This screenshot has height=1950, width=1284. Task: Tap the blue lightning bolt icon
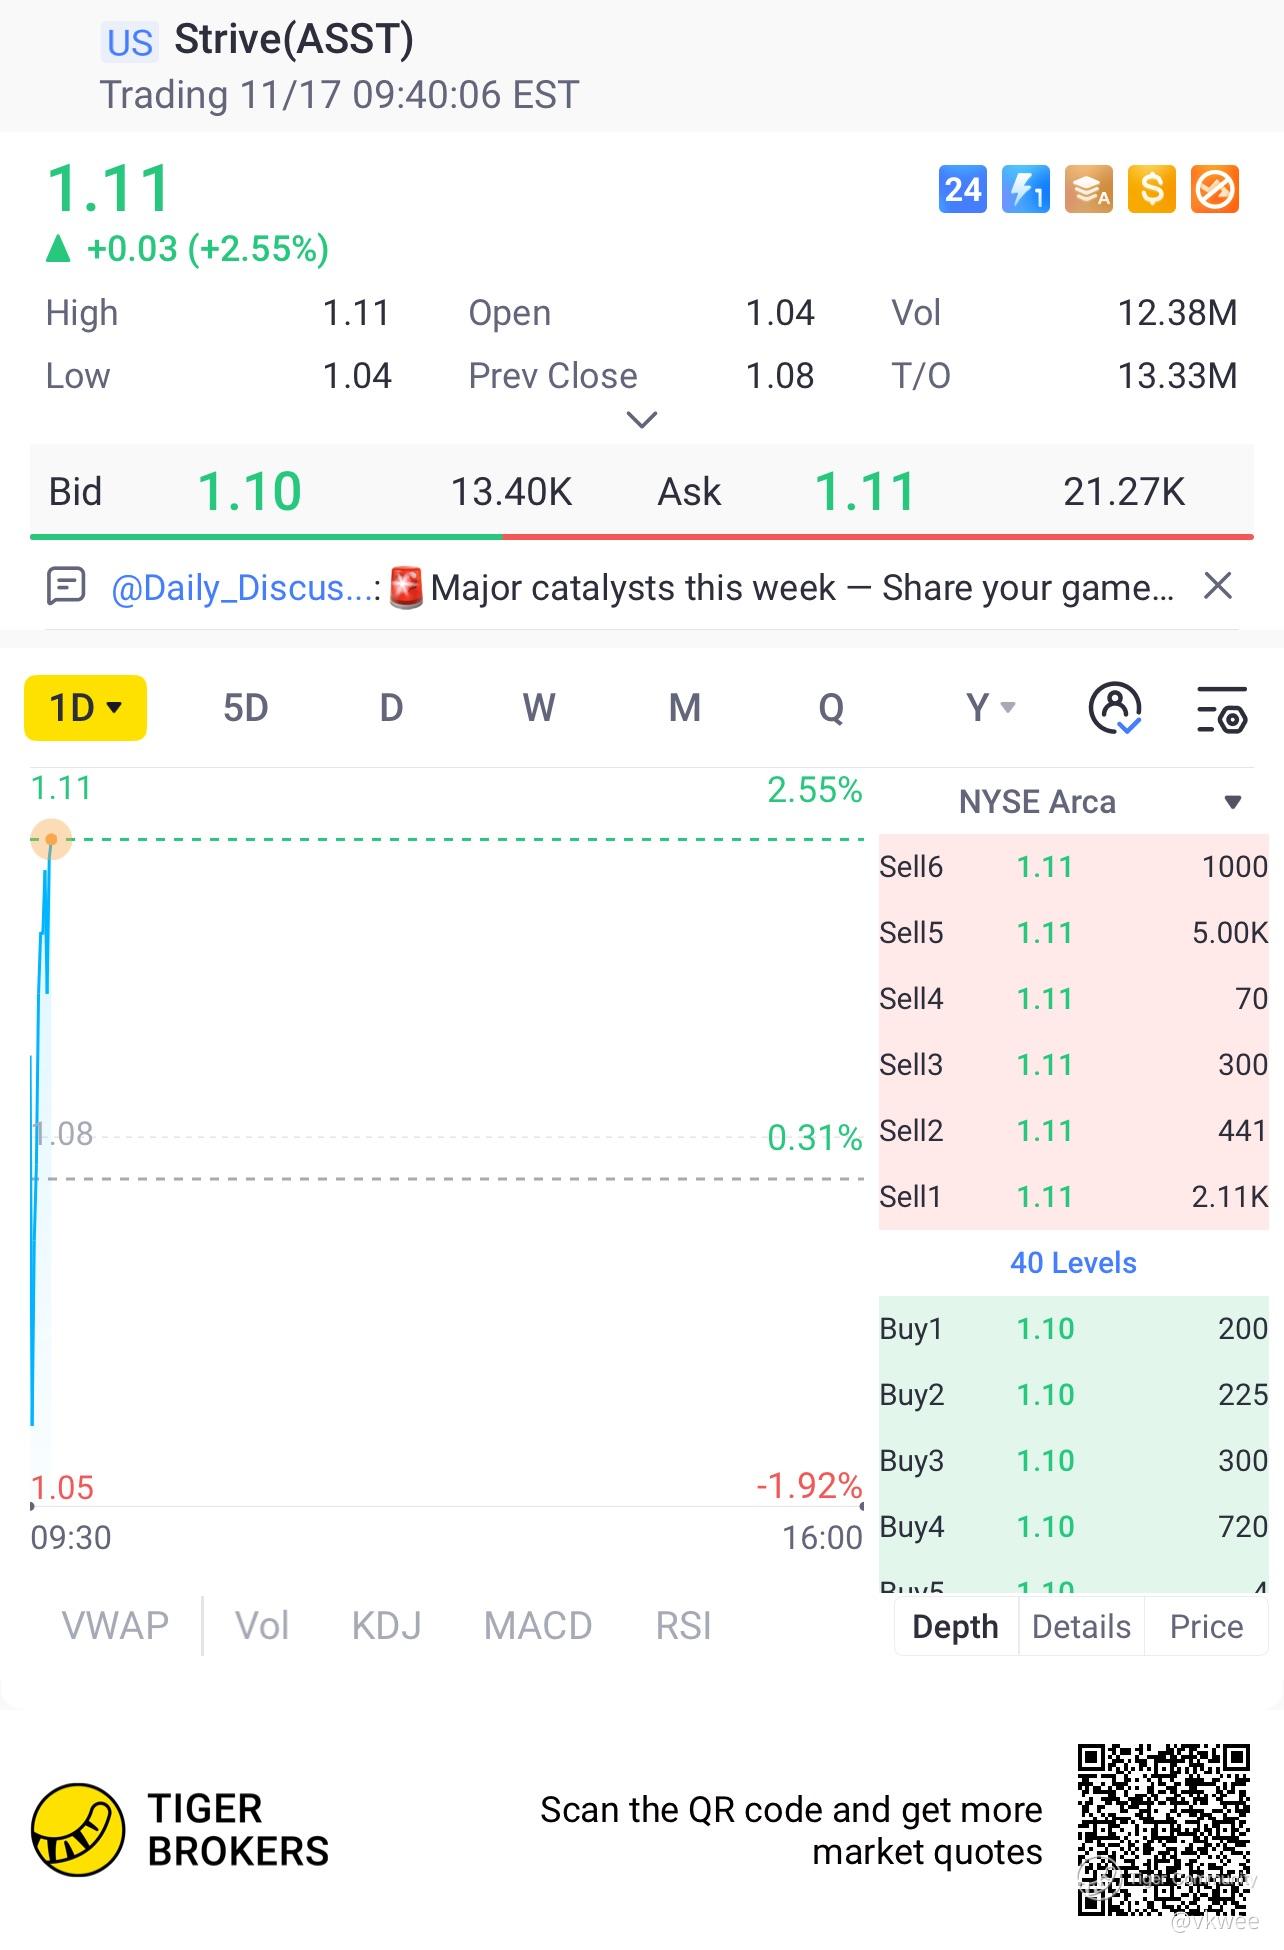[x=1025, y=189]
